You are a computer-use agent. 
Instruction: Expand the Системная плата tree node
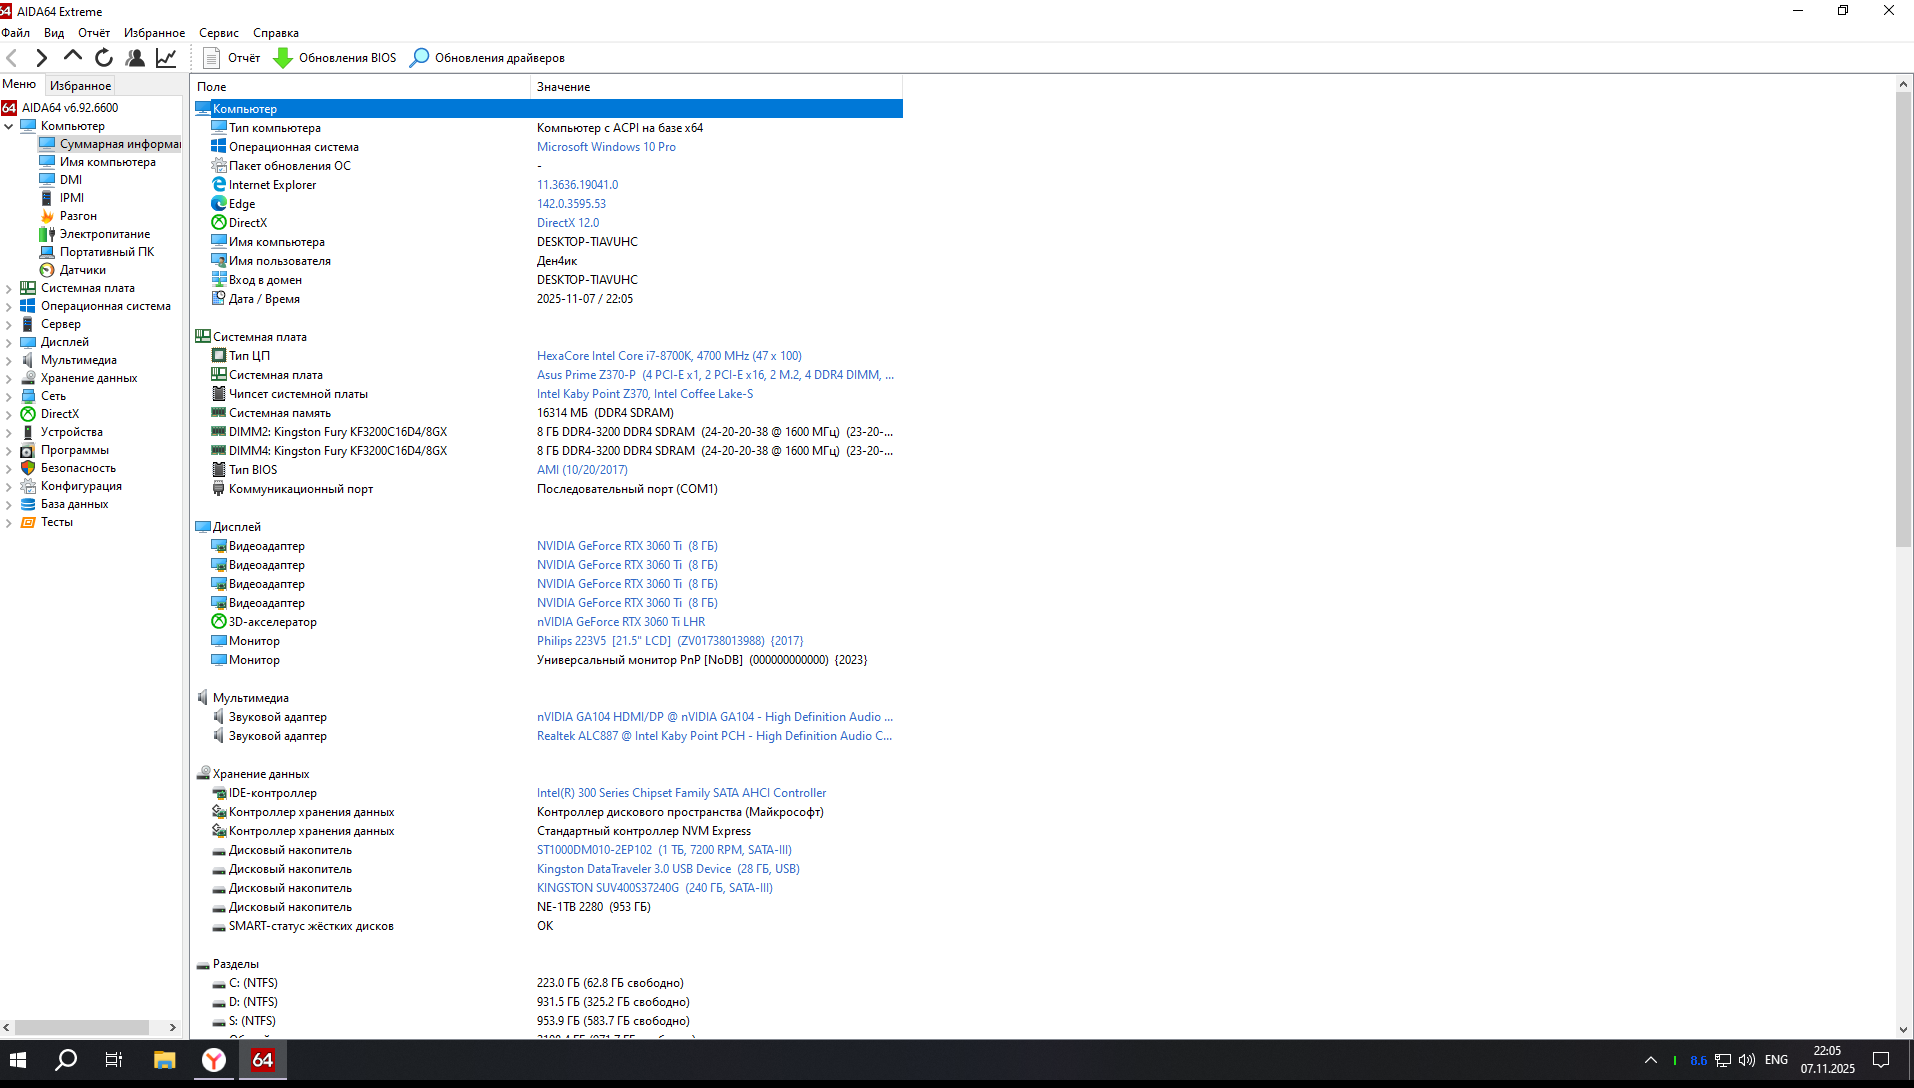[x=9, y=289]
